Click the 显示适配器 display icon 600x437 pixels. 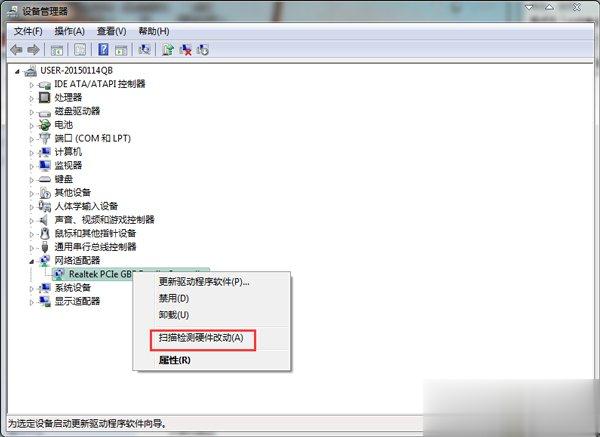click(45, 301)
